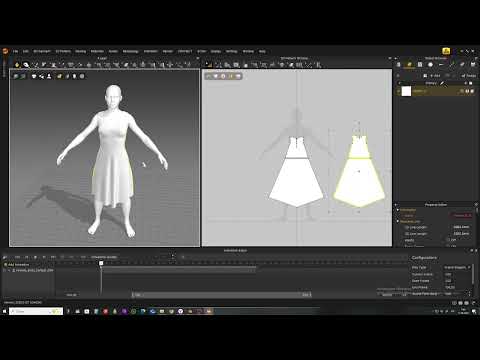Select the front skirt pattern on the avatar silhouette

pyautogui.click(x=296, y=182)
